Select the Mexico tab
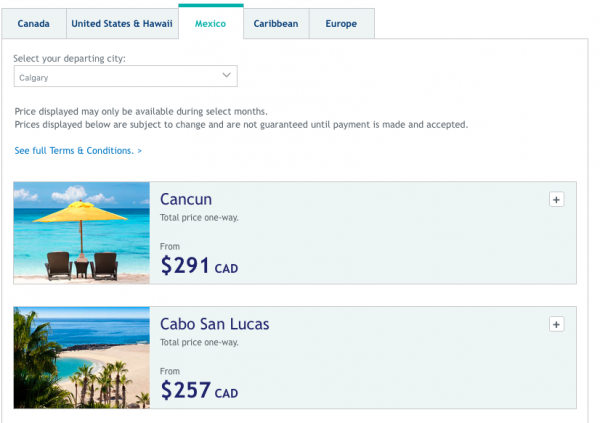Viewport: 600px width, 423px height. pos(211,23)
